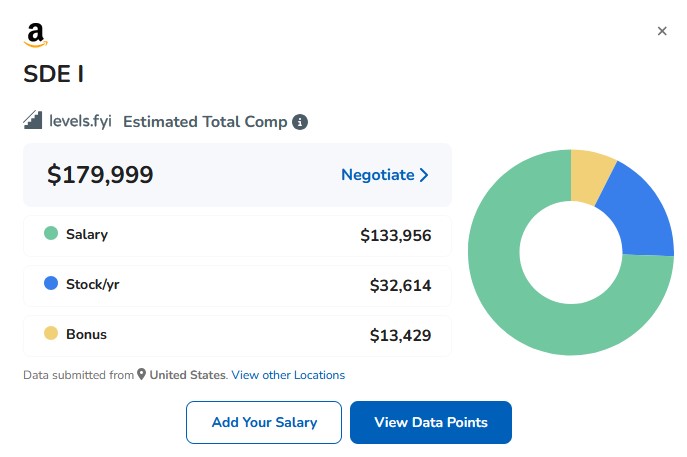Image resolution: width=687 pixels, height=457 pixels.
Task: Close the compensation popup with X
Action: click(x=661, y=31)
